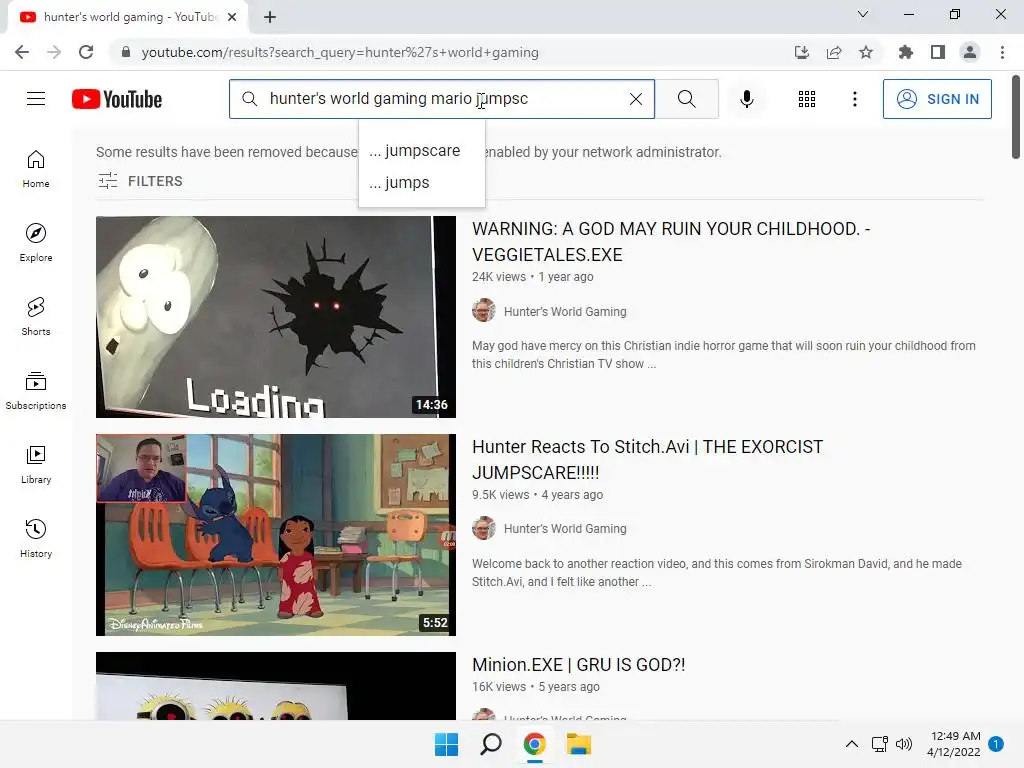The width and height of the screenshot is (1024, 768).
Task: Click channel name under the Stitch.Avi video
Action: 565,528
